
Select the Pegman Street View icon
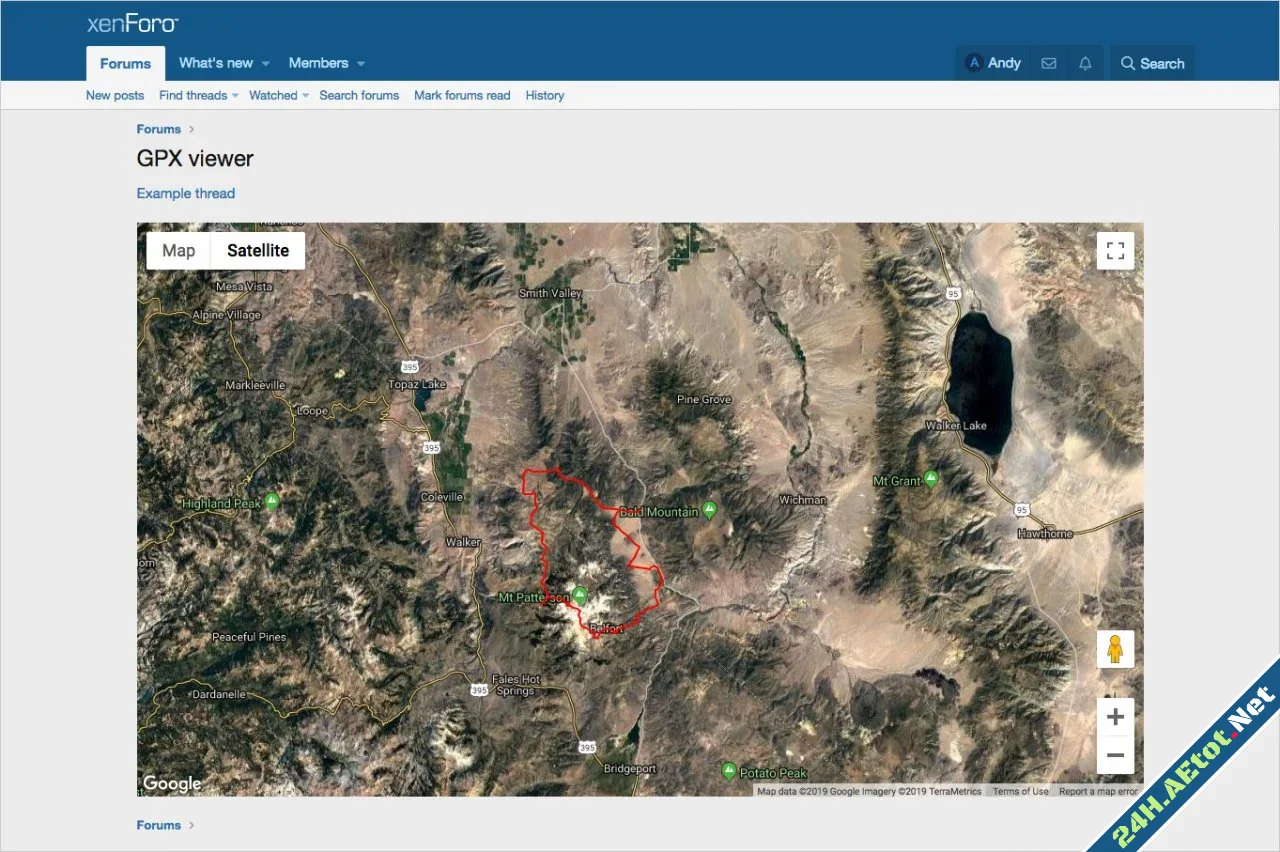(1115, 648)
